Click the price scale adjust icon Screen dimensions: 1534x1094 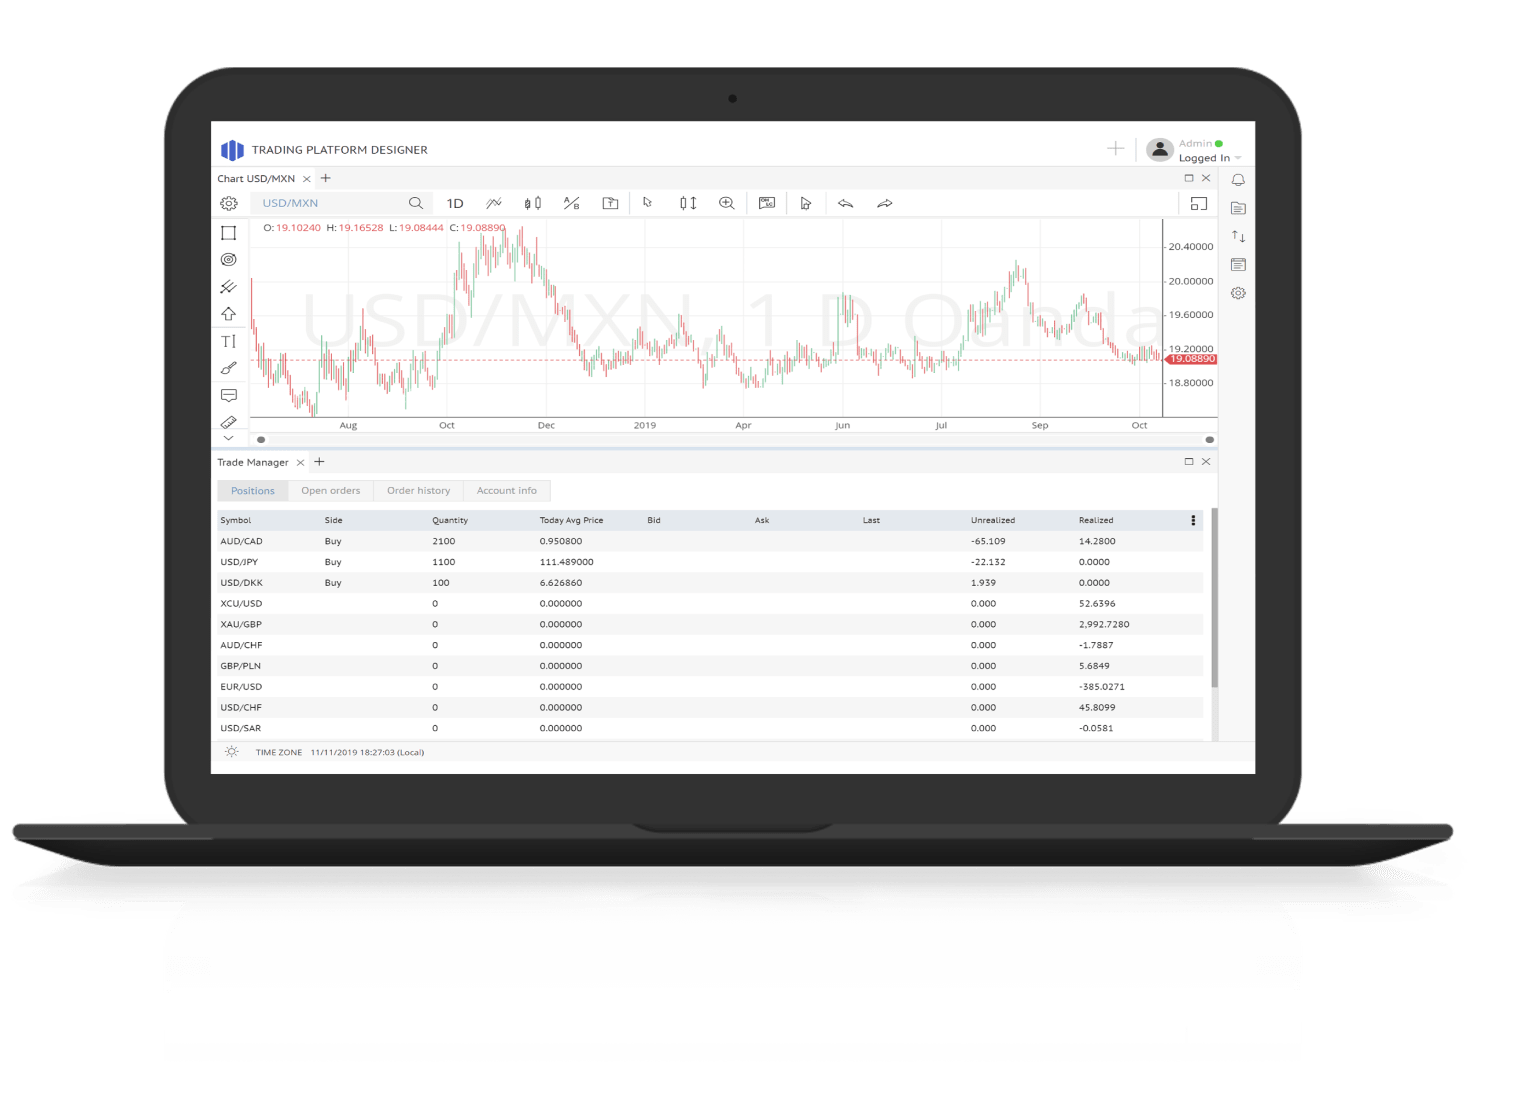click(x=688, y=203)
